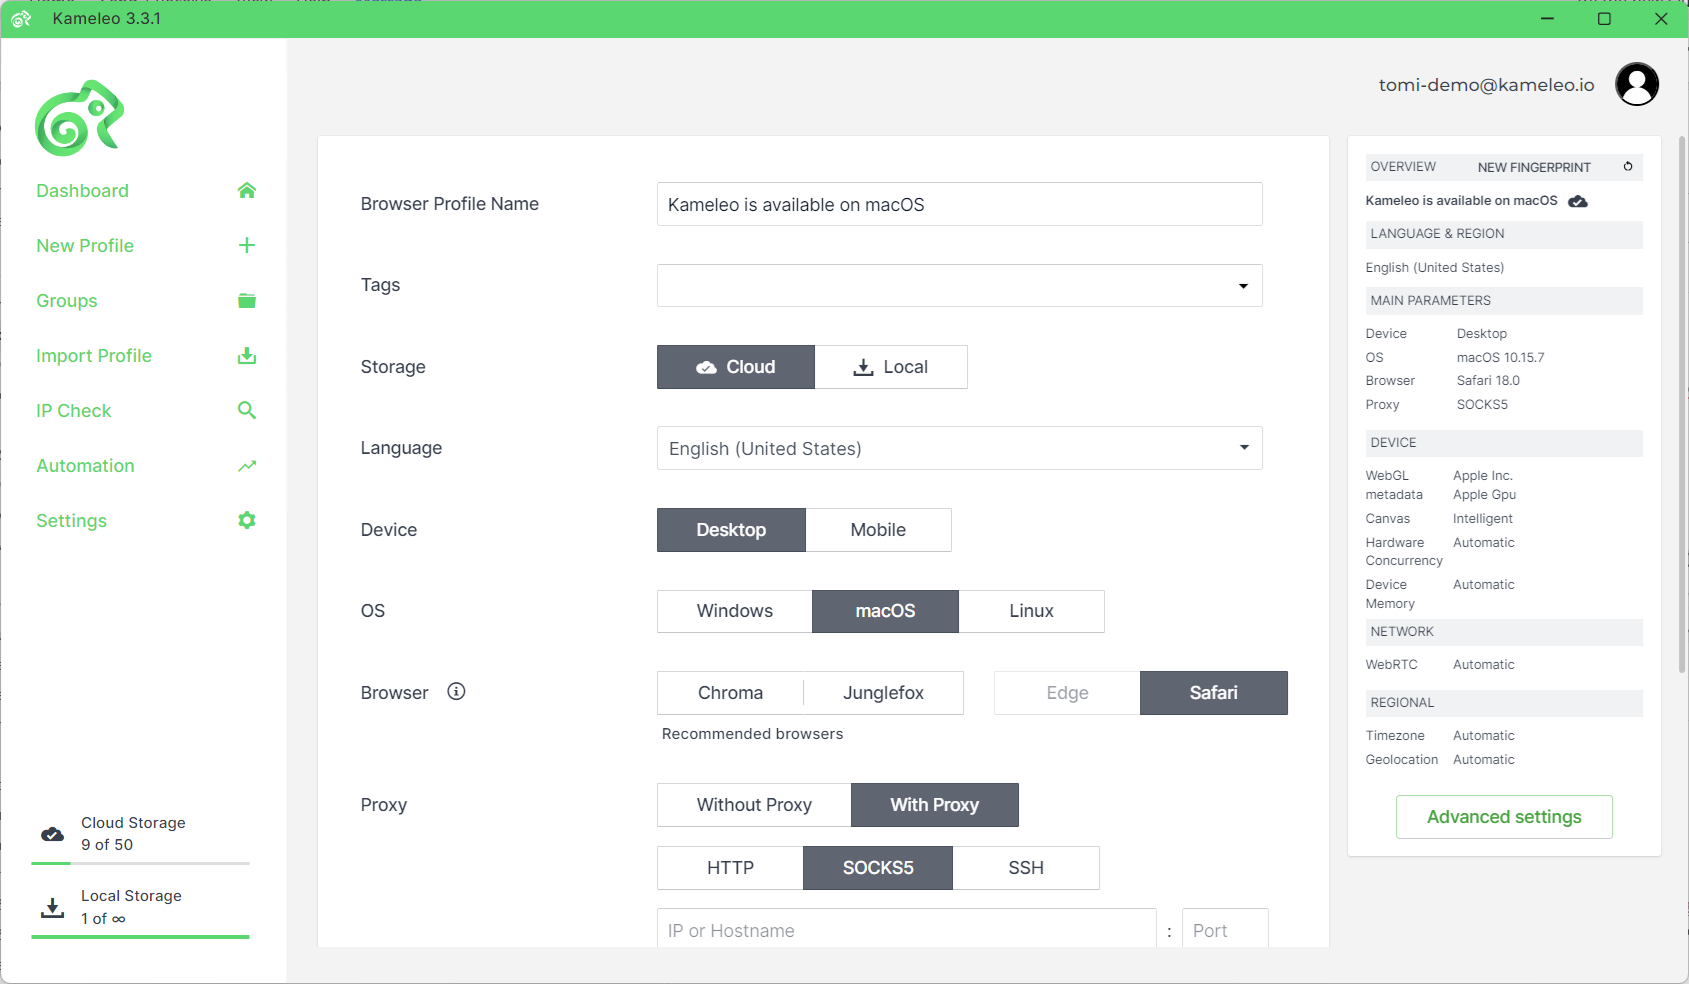Click the IP or Hostname field
Viewport: 1689px width, 984px height.
(905, 930)
